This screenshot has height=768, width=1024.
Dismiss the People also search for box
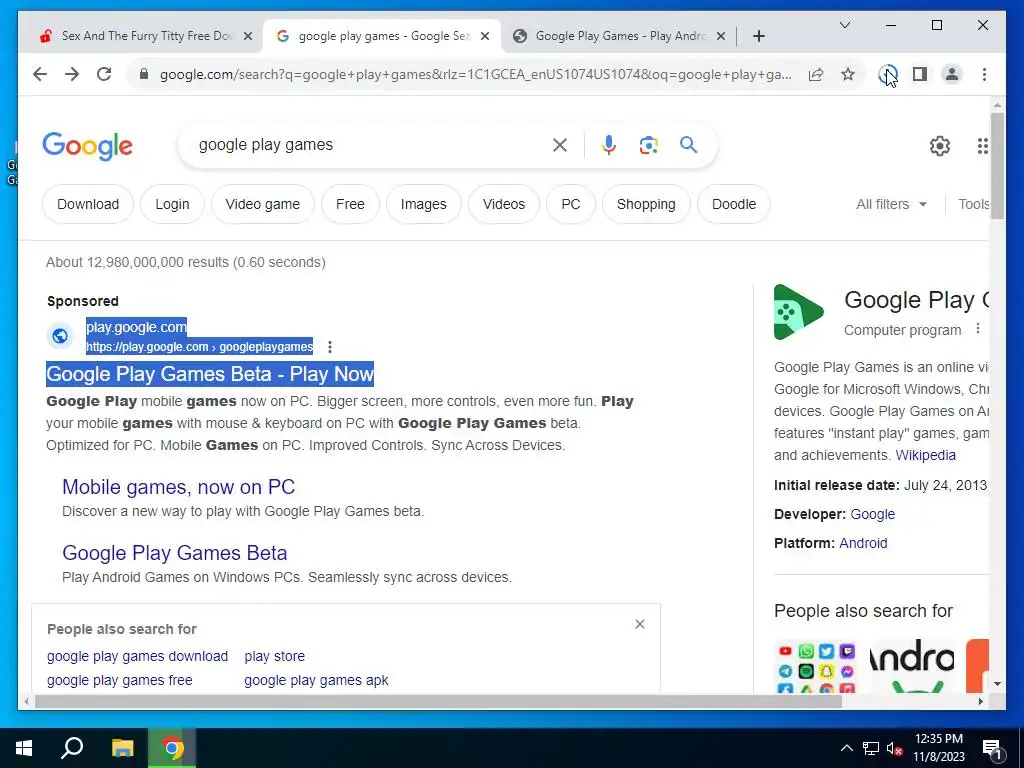click(x=639, y=624)
